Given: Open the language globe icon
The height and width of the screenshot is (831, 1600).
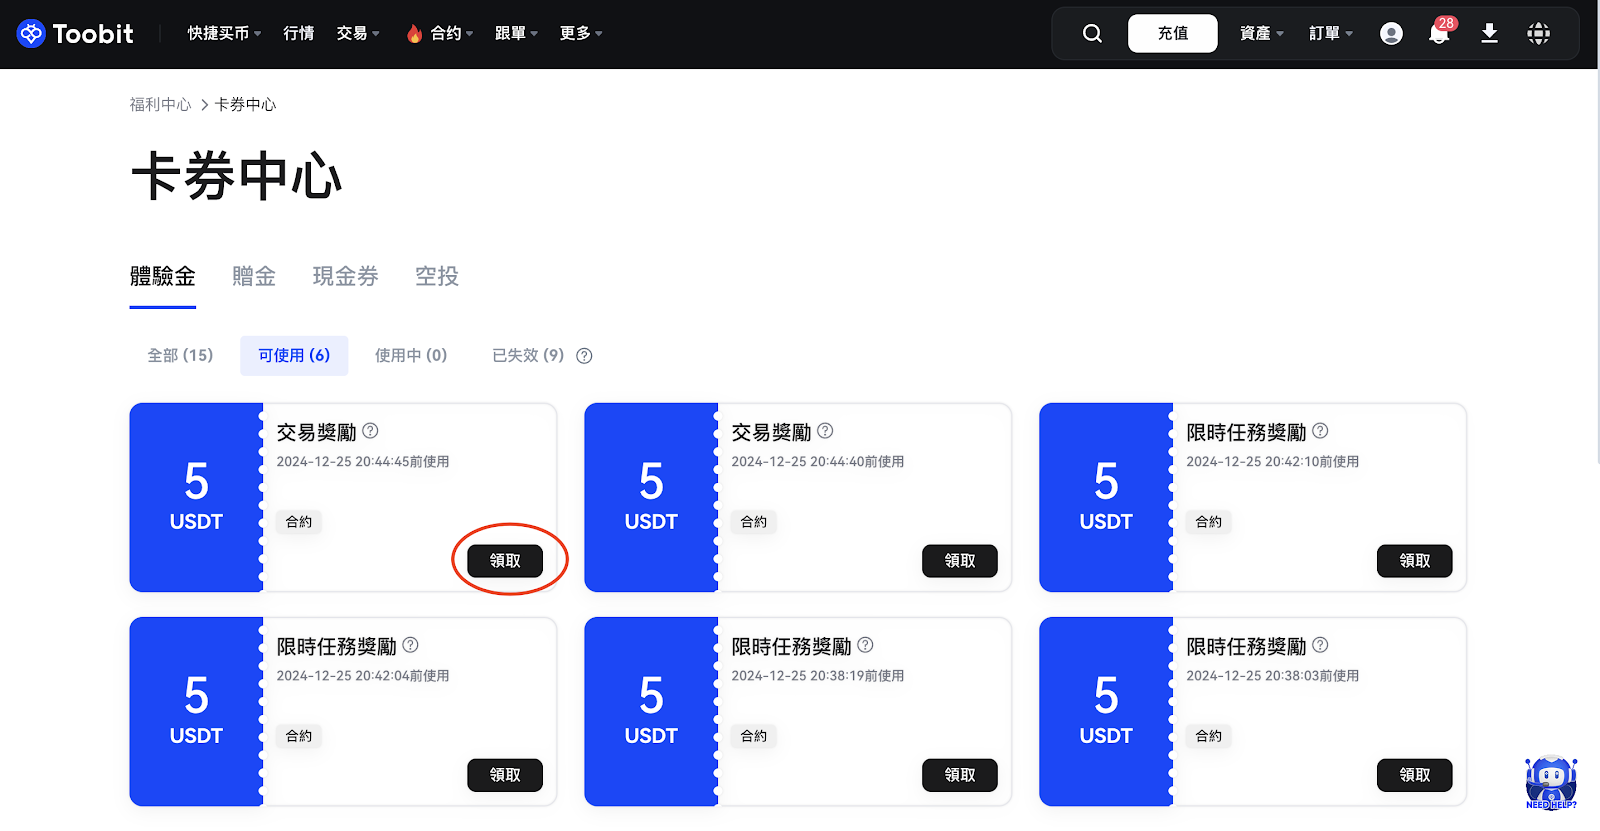Looking at the screenshot, I should pyautogui.click(x=1539, y=34).
